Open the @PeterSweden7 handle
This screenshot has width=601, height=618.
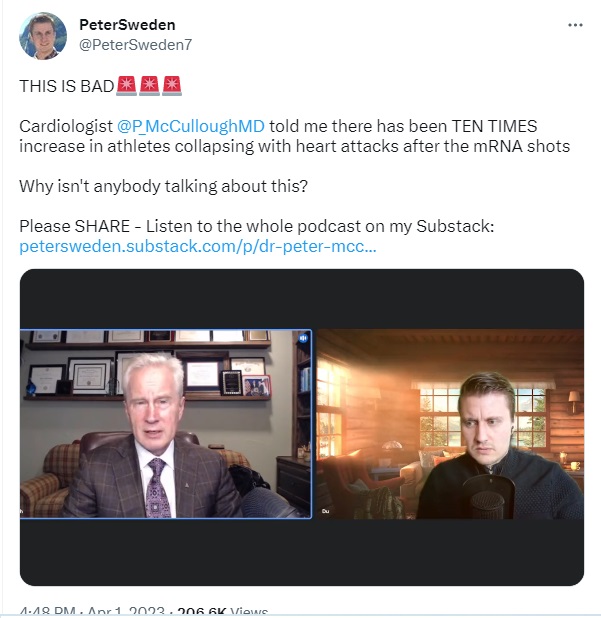[x=136, y=45]
